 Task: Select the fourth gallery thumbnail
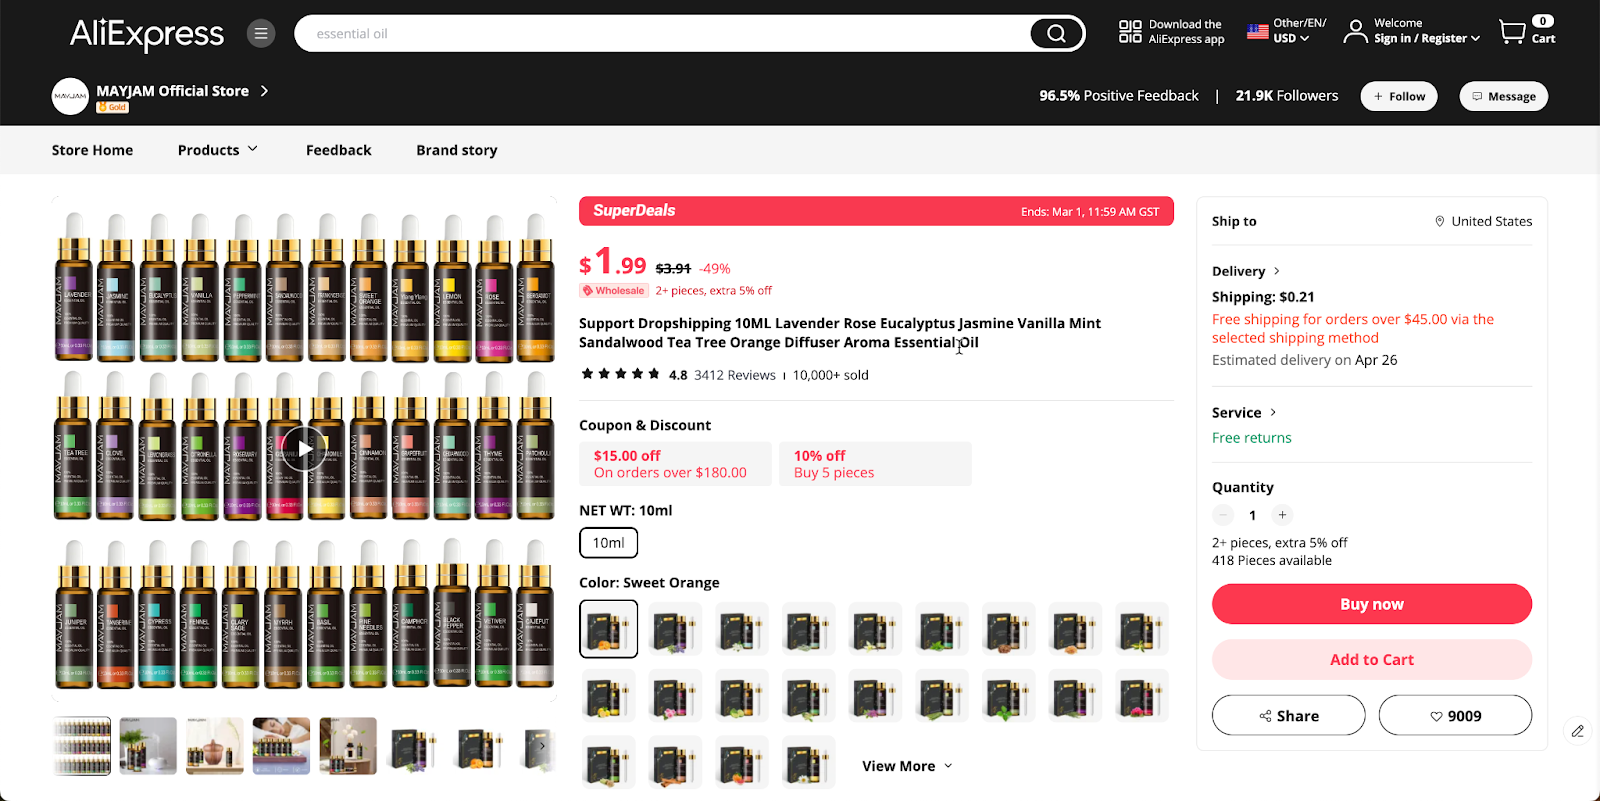[x=281, y=746]
